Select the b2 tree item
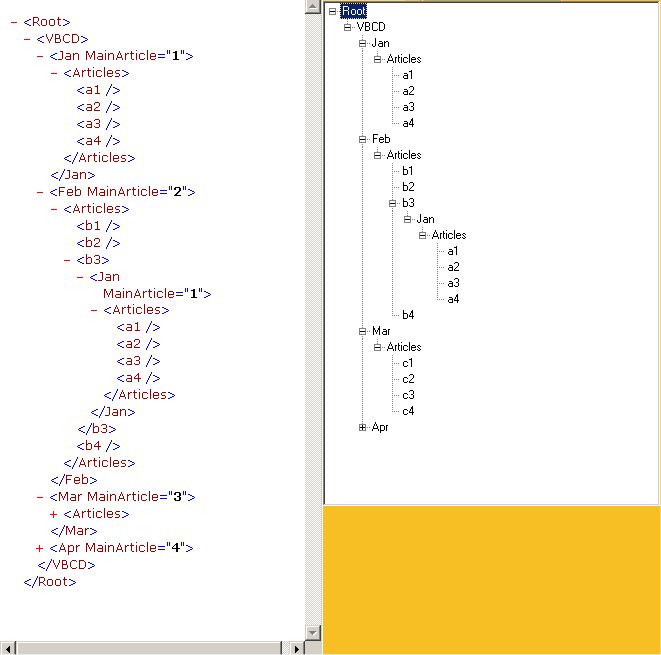This screenshot has height=655, width=661. [408, 187]
